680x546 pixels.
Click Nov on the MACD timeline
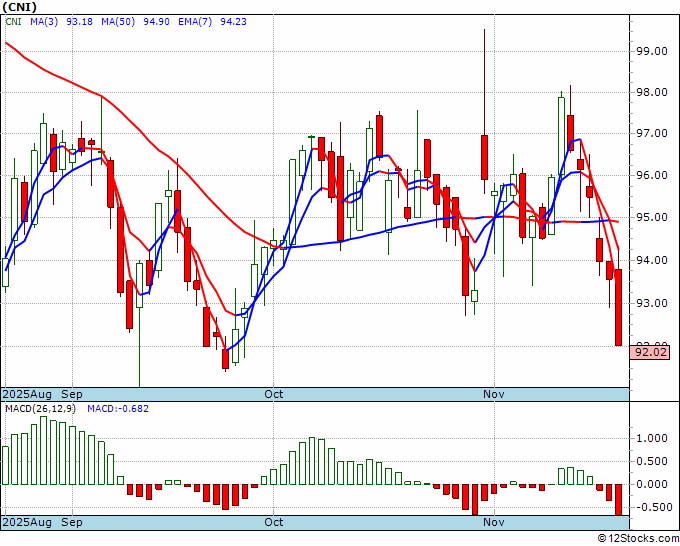(494, 522)
